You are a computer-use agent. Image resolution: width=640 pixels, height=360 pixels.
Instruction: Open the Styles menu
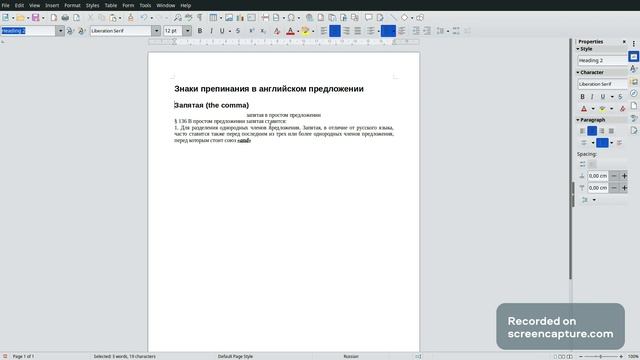92,5
